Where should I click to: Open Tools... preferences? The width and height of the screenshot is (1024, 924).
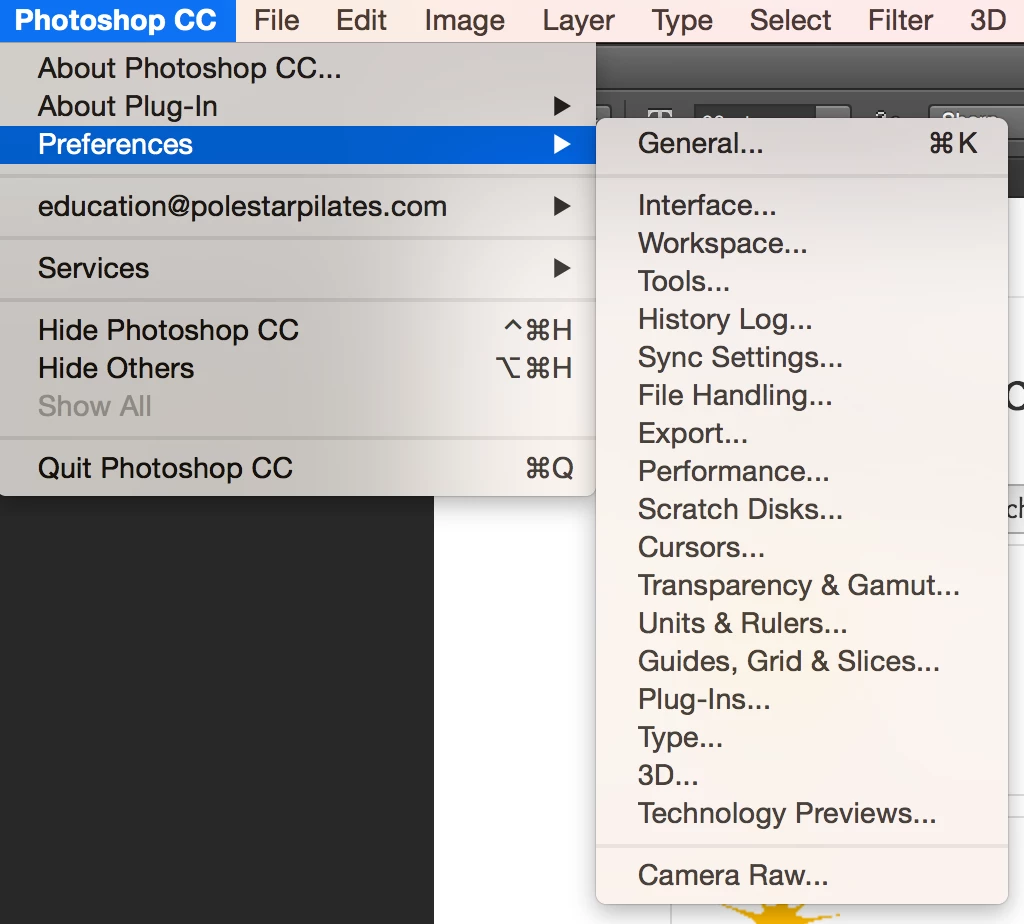(802, 281)
